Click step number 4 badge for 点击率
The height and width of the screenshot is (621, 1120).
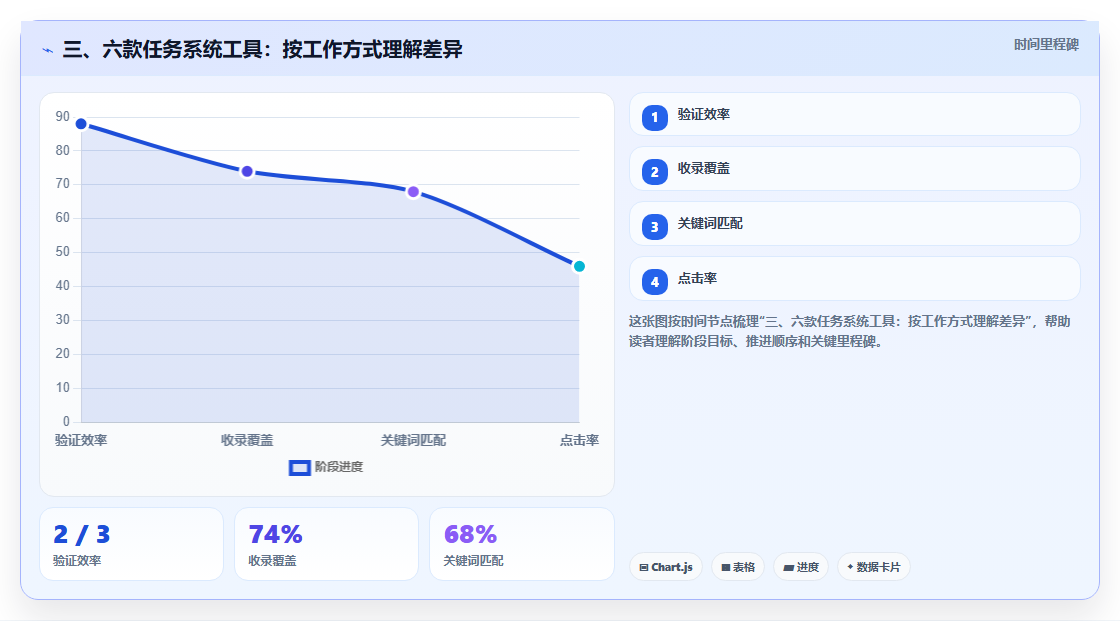654,282
